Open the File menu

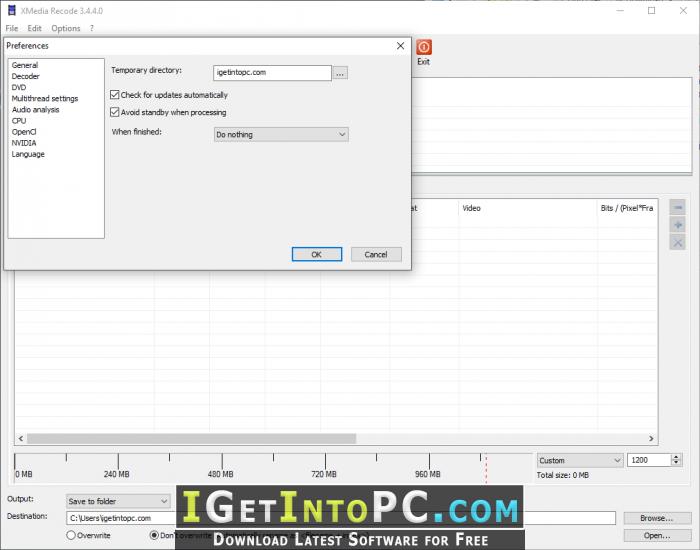12,28
